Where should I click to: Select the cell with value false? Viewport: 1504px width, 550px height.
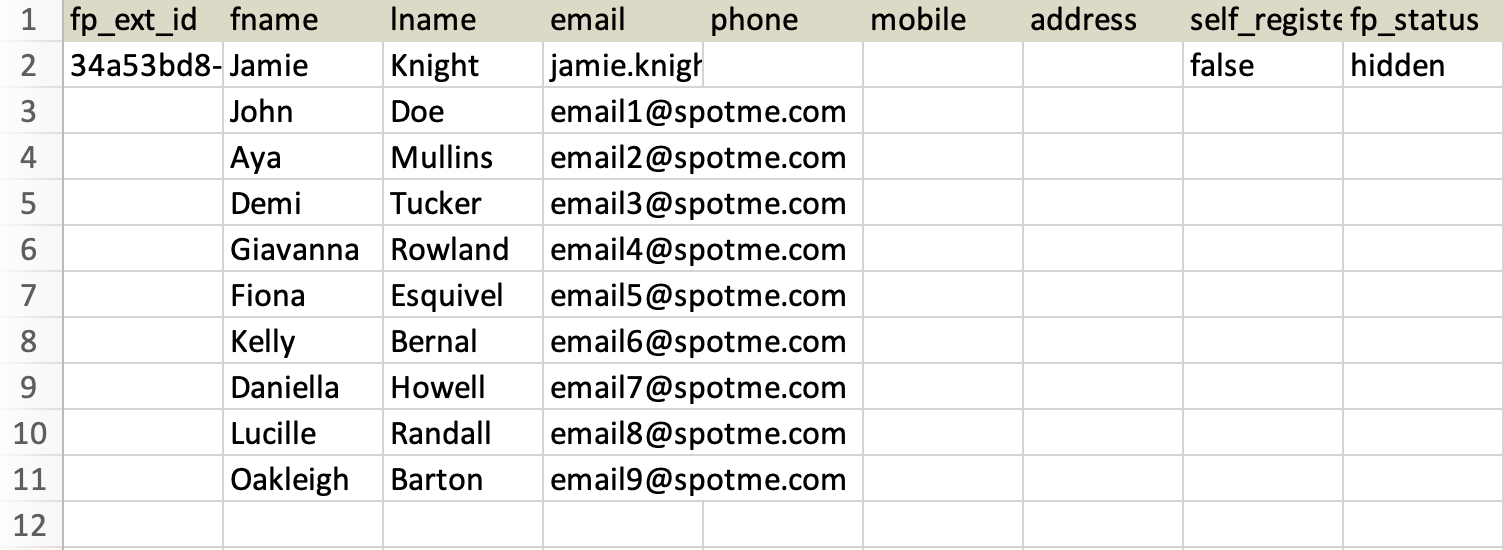[1263, 66]
